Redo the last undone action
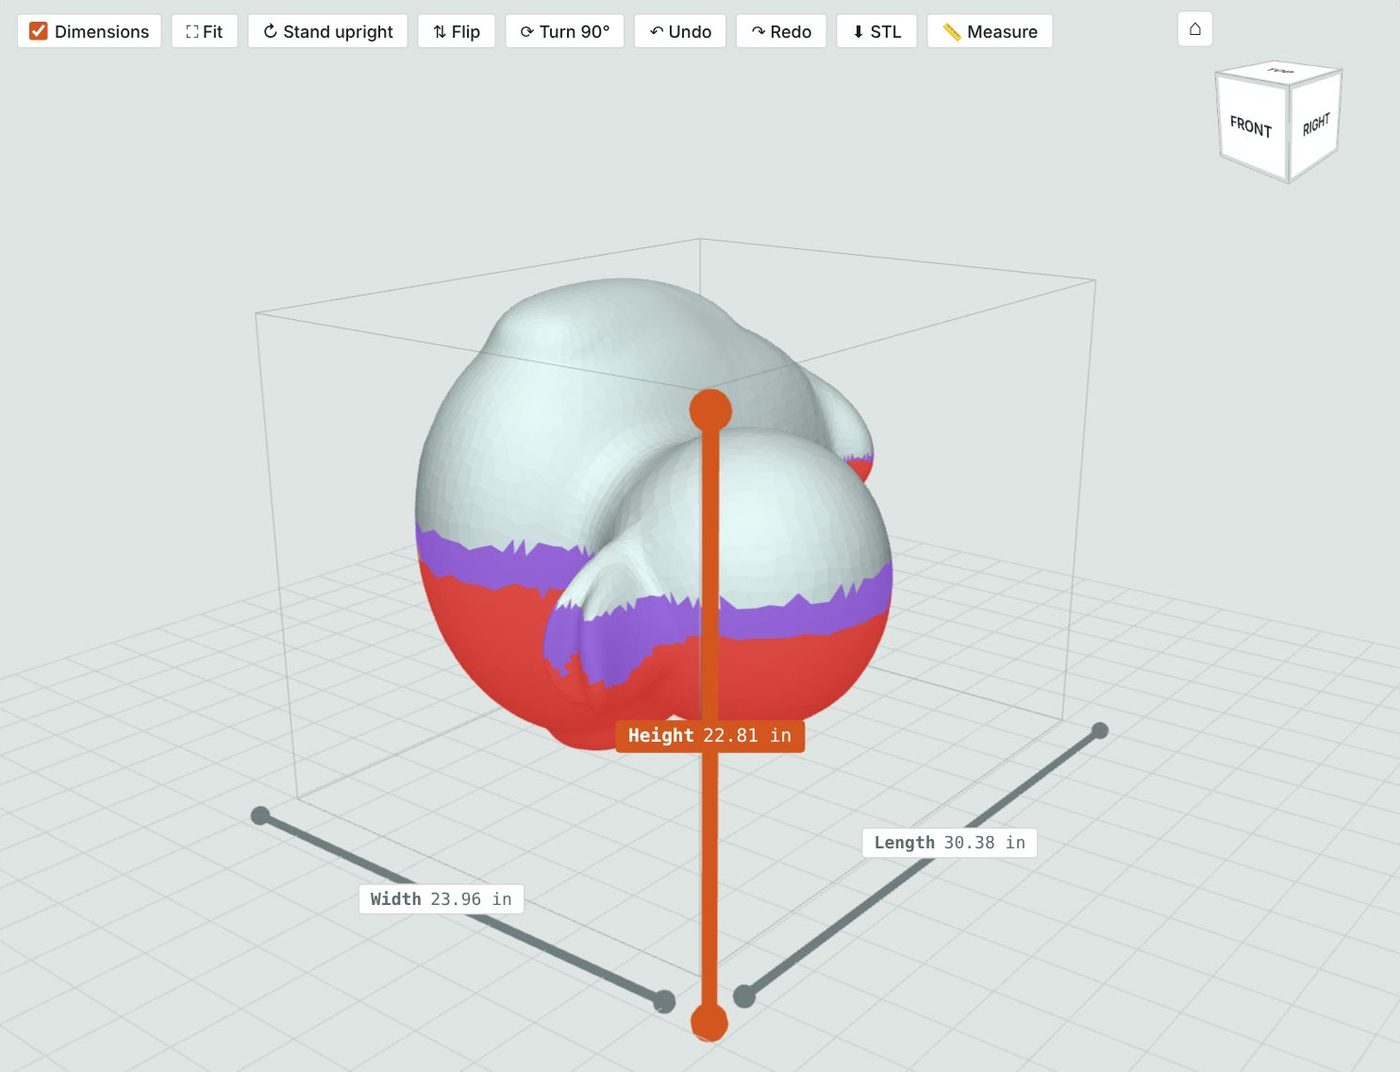The height and width of the screenshot is (1072, 1400). click(x=781, y=31)
